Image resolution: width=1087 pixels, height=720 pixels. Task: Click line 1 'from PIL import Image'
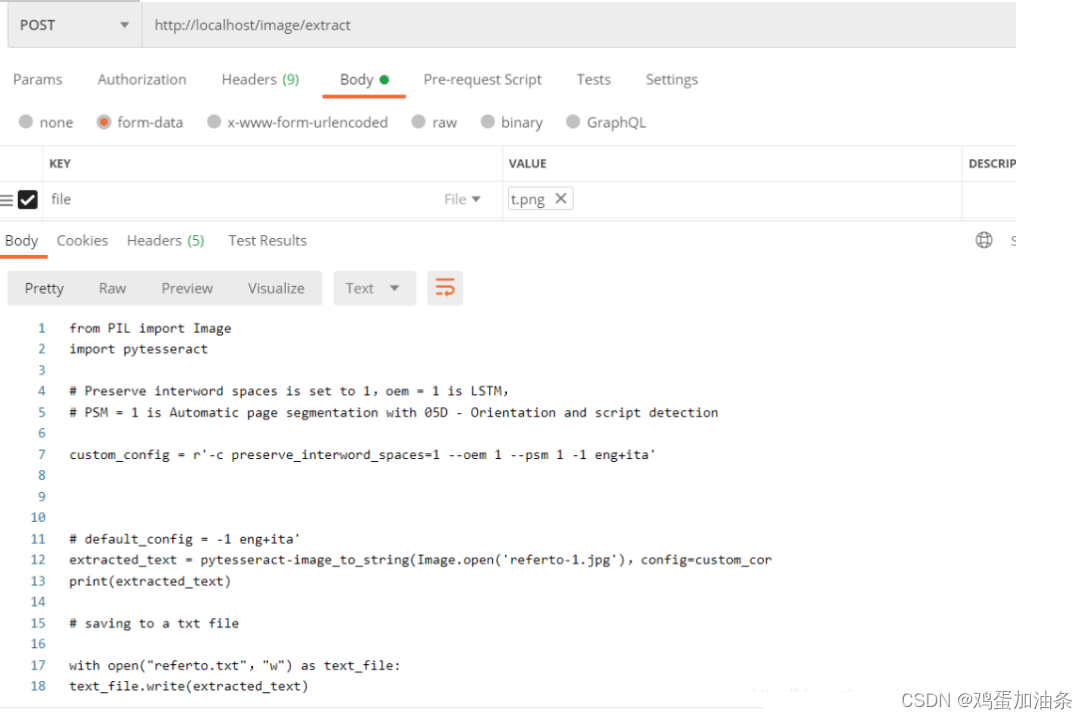coord(150,328)
